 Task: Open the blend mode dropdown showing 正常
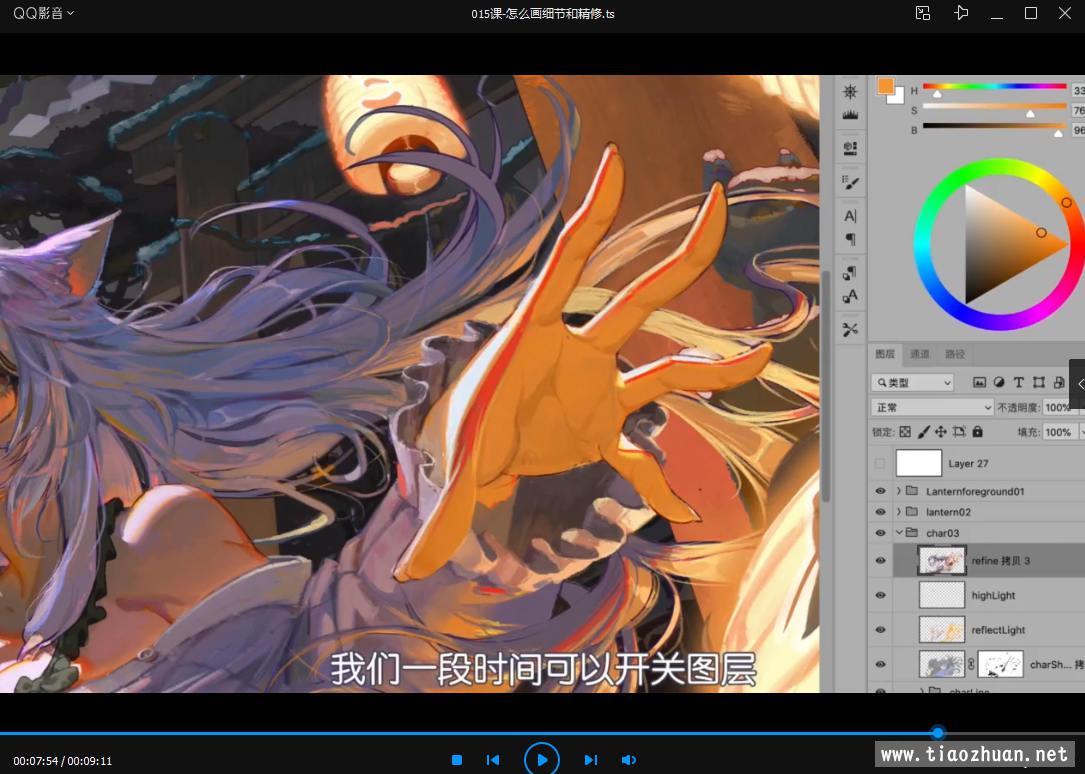(932, 407)
